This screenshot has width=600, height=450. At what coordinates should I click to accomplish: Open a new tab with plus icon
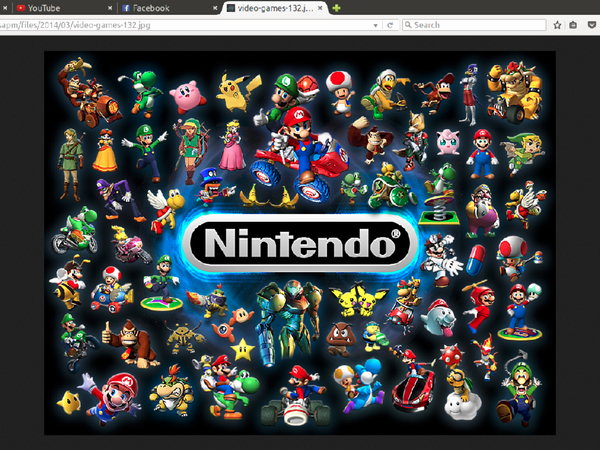[x=336, y=8]
